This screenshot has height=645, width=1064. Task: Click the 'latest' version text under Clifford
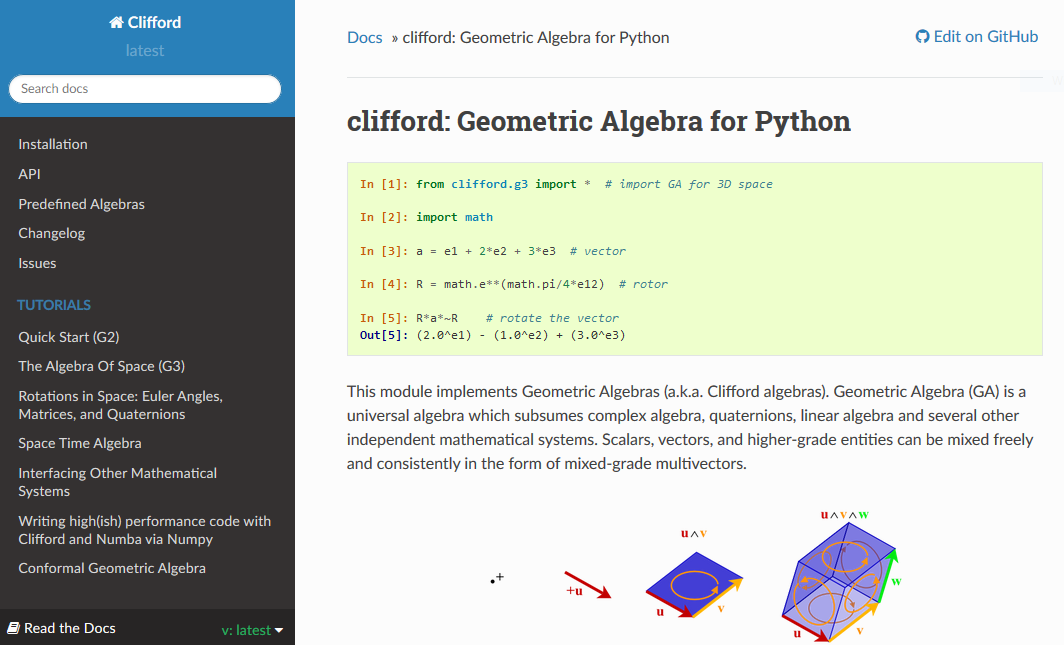[145, 51]
